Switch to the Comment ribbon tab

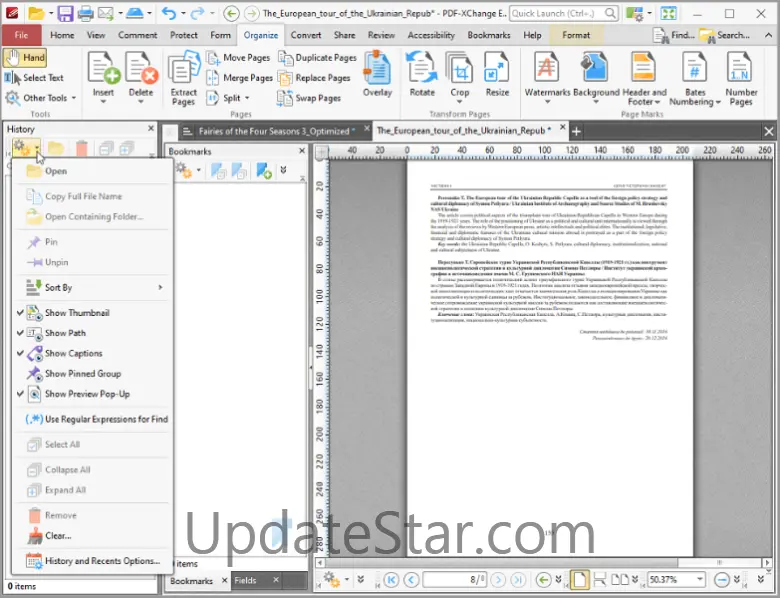point(137,35)
